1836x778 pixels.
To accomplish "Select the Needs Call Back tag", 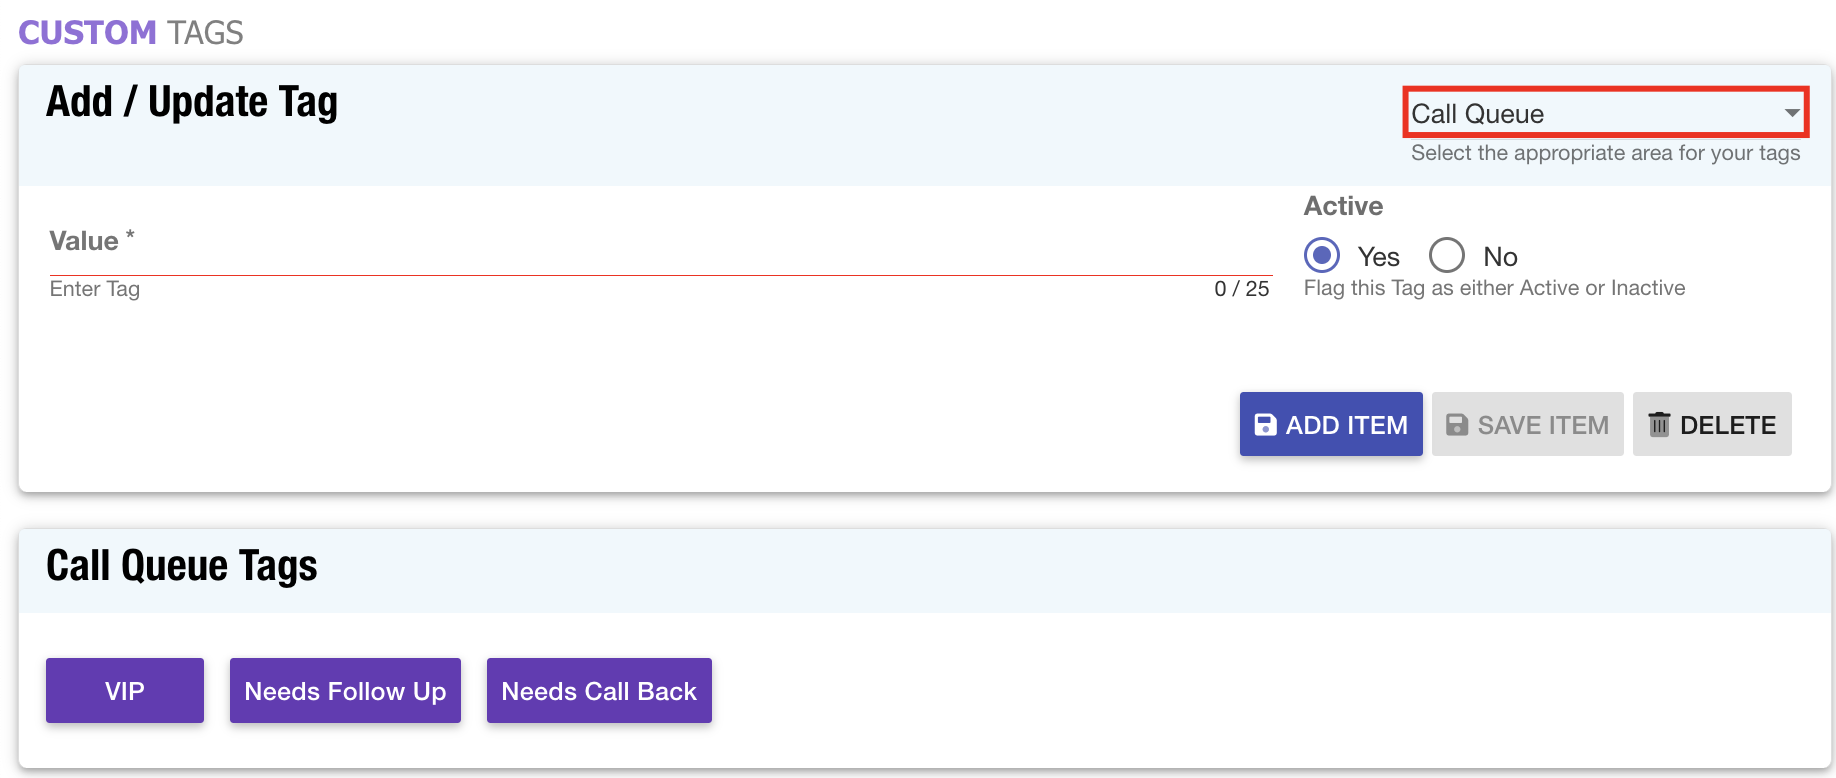I will tap(599, 691).
